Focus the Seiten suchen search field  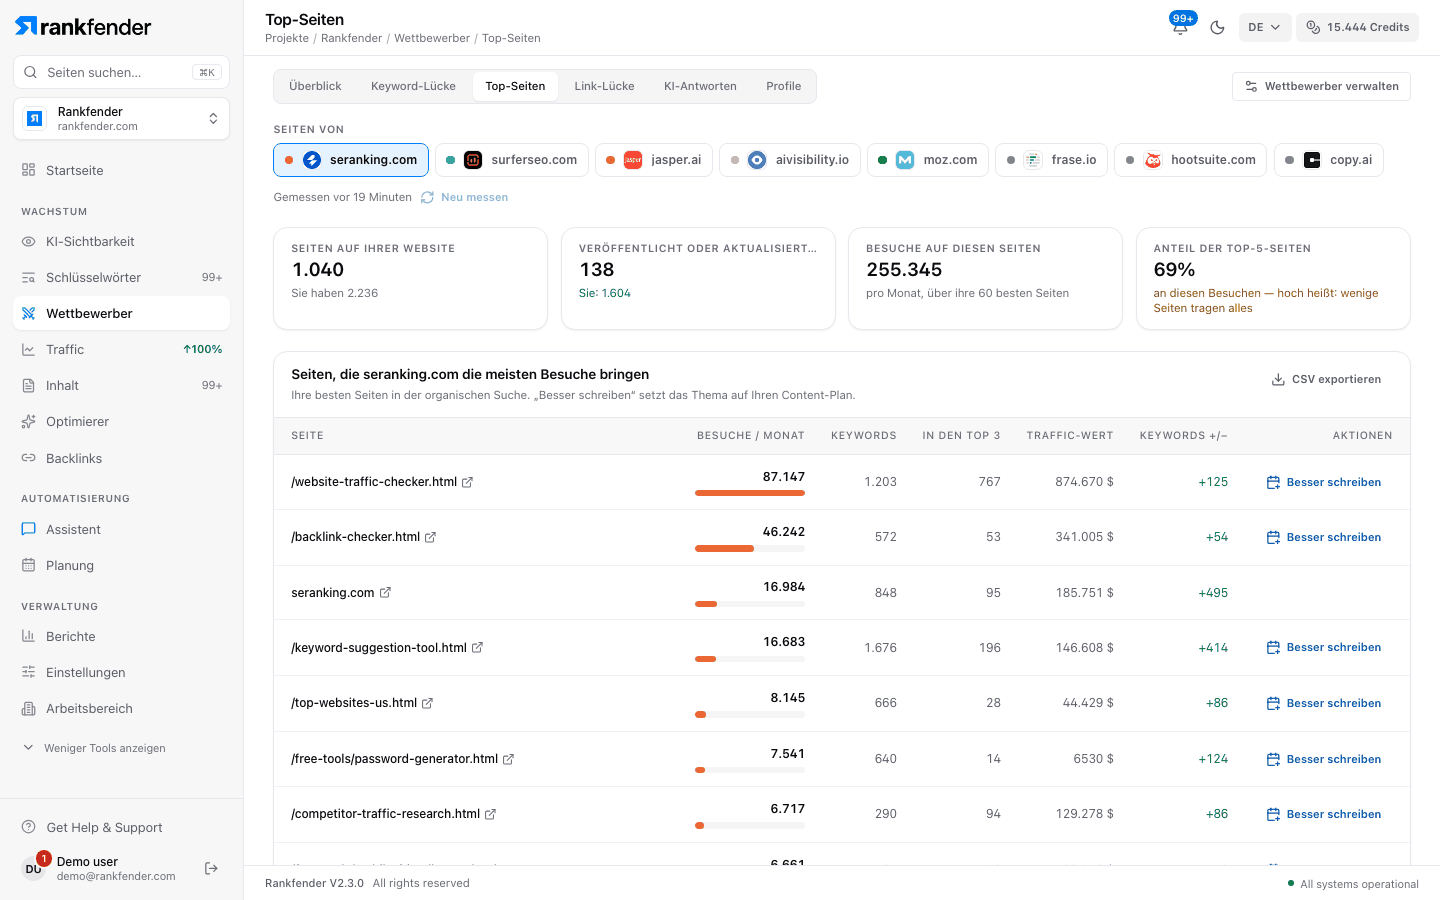click(x=121, y=72)
